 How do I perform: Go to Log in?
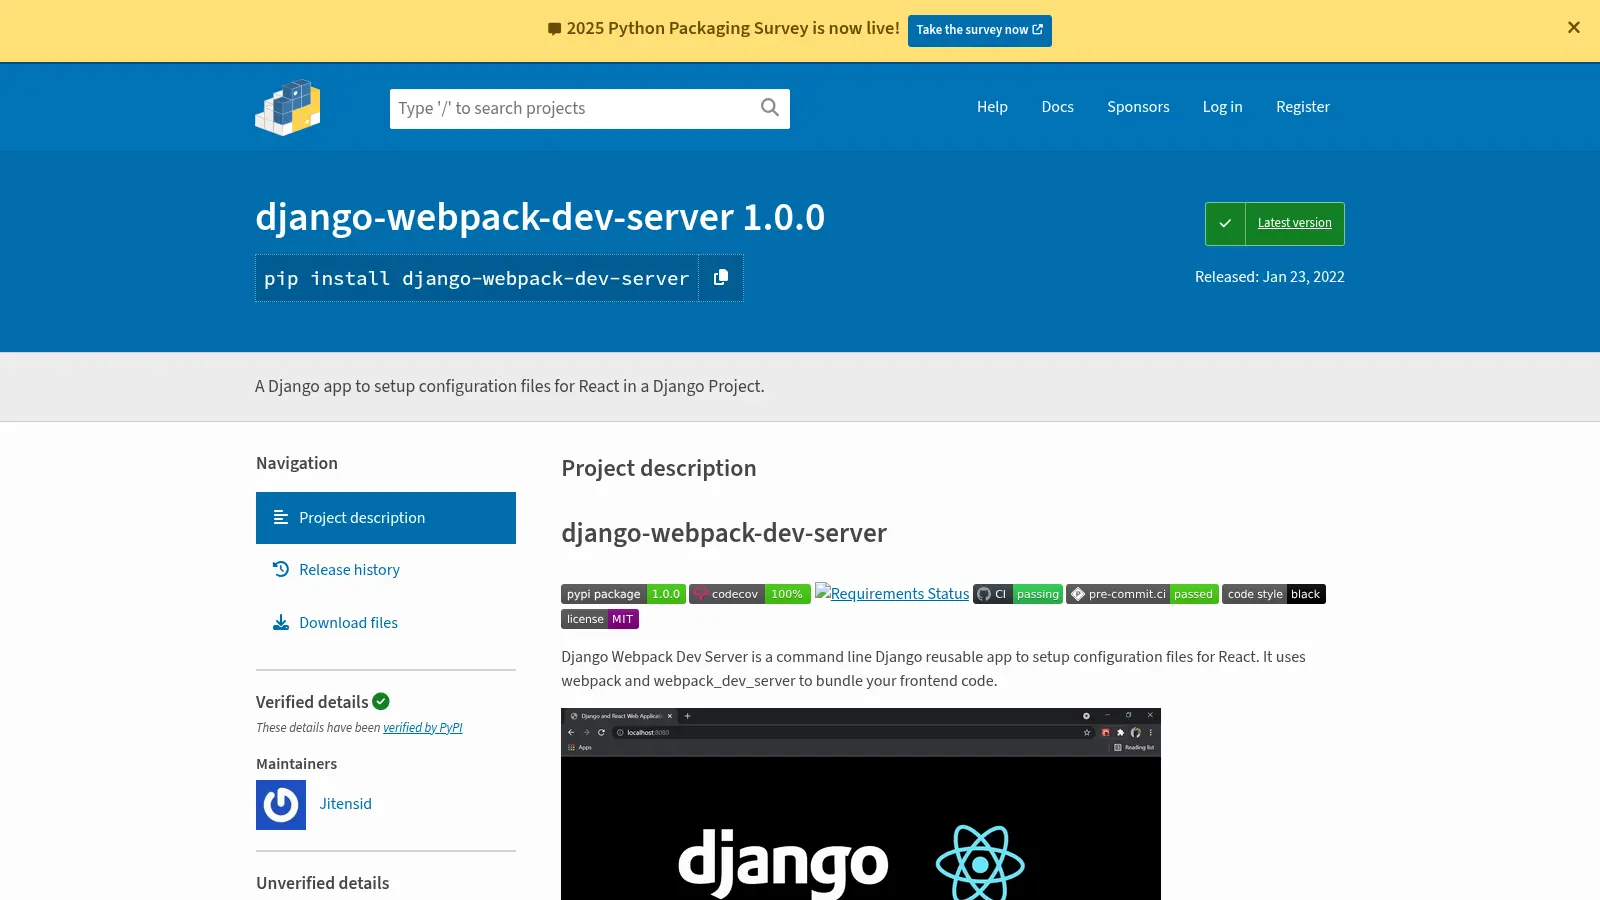(x=1222, y=107)
